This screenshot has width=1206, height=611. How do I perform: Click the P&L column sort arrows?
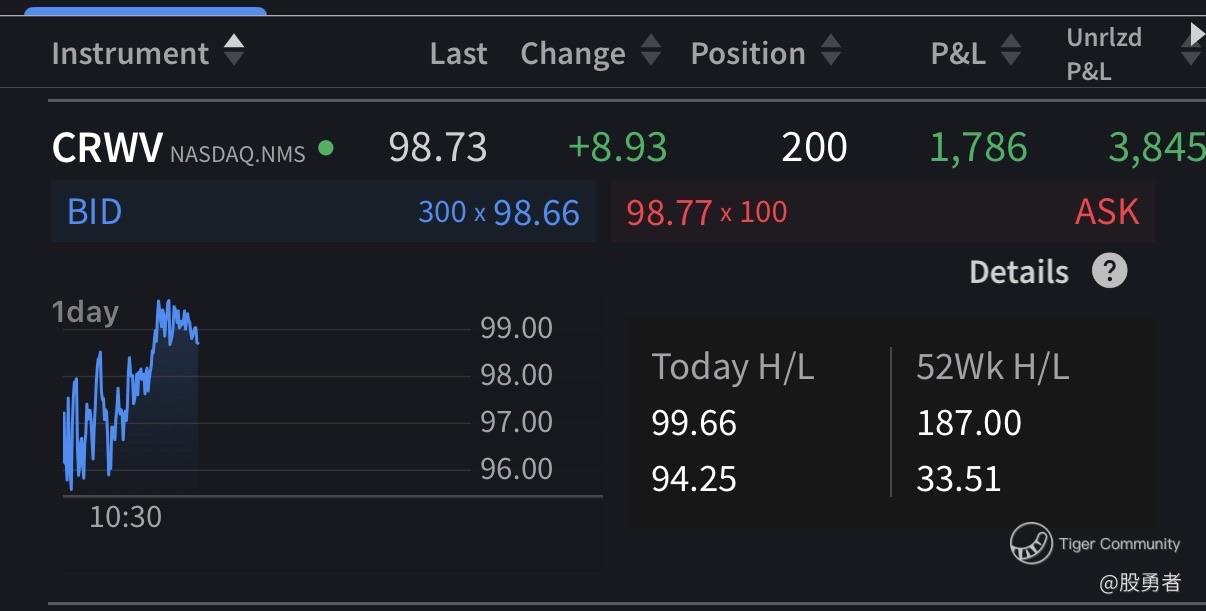1011,52
